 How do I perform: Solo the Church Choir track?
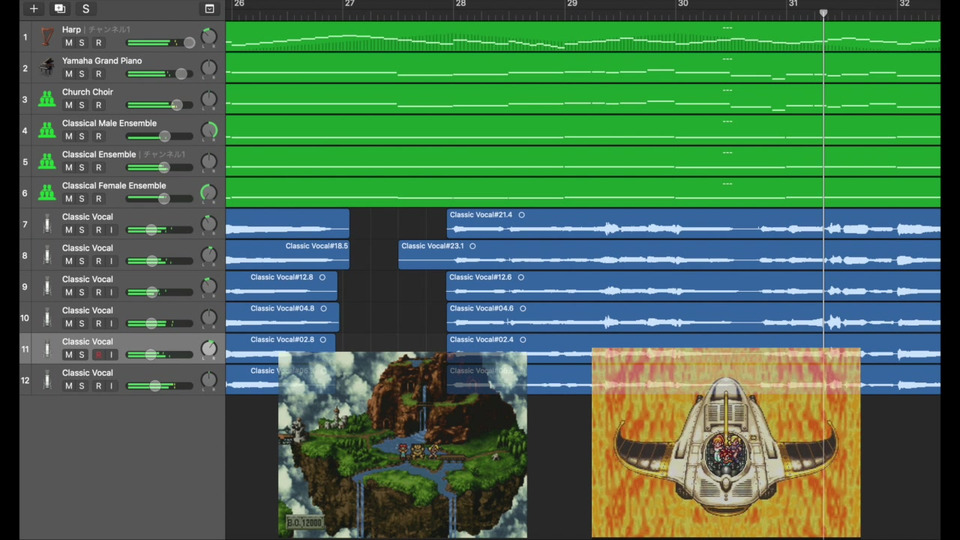[x=82, y=105]
